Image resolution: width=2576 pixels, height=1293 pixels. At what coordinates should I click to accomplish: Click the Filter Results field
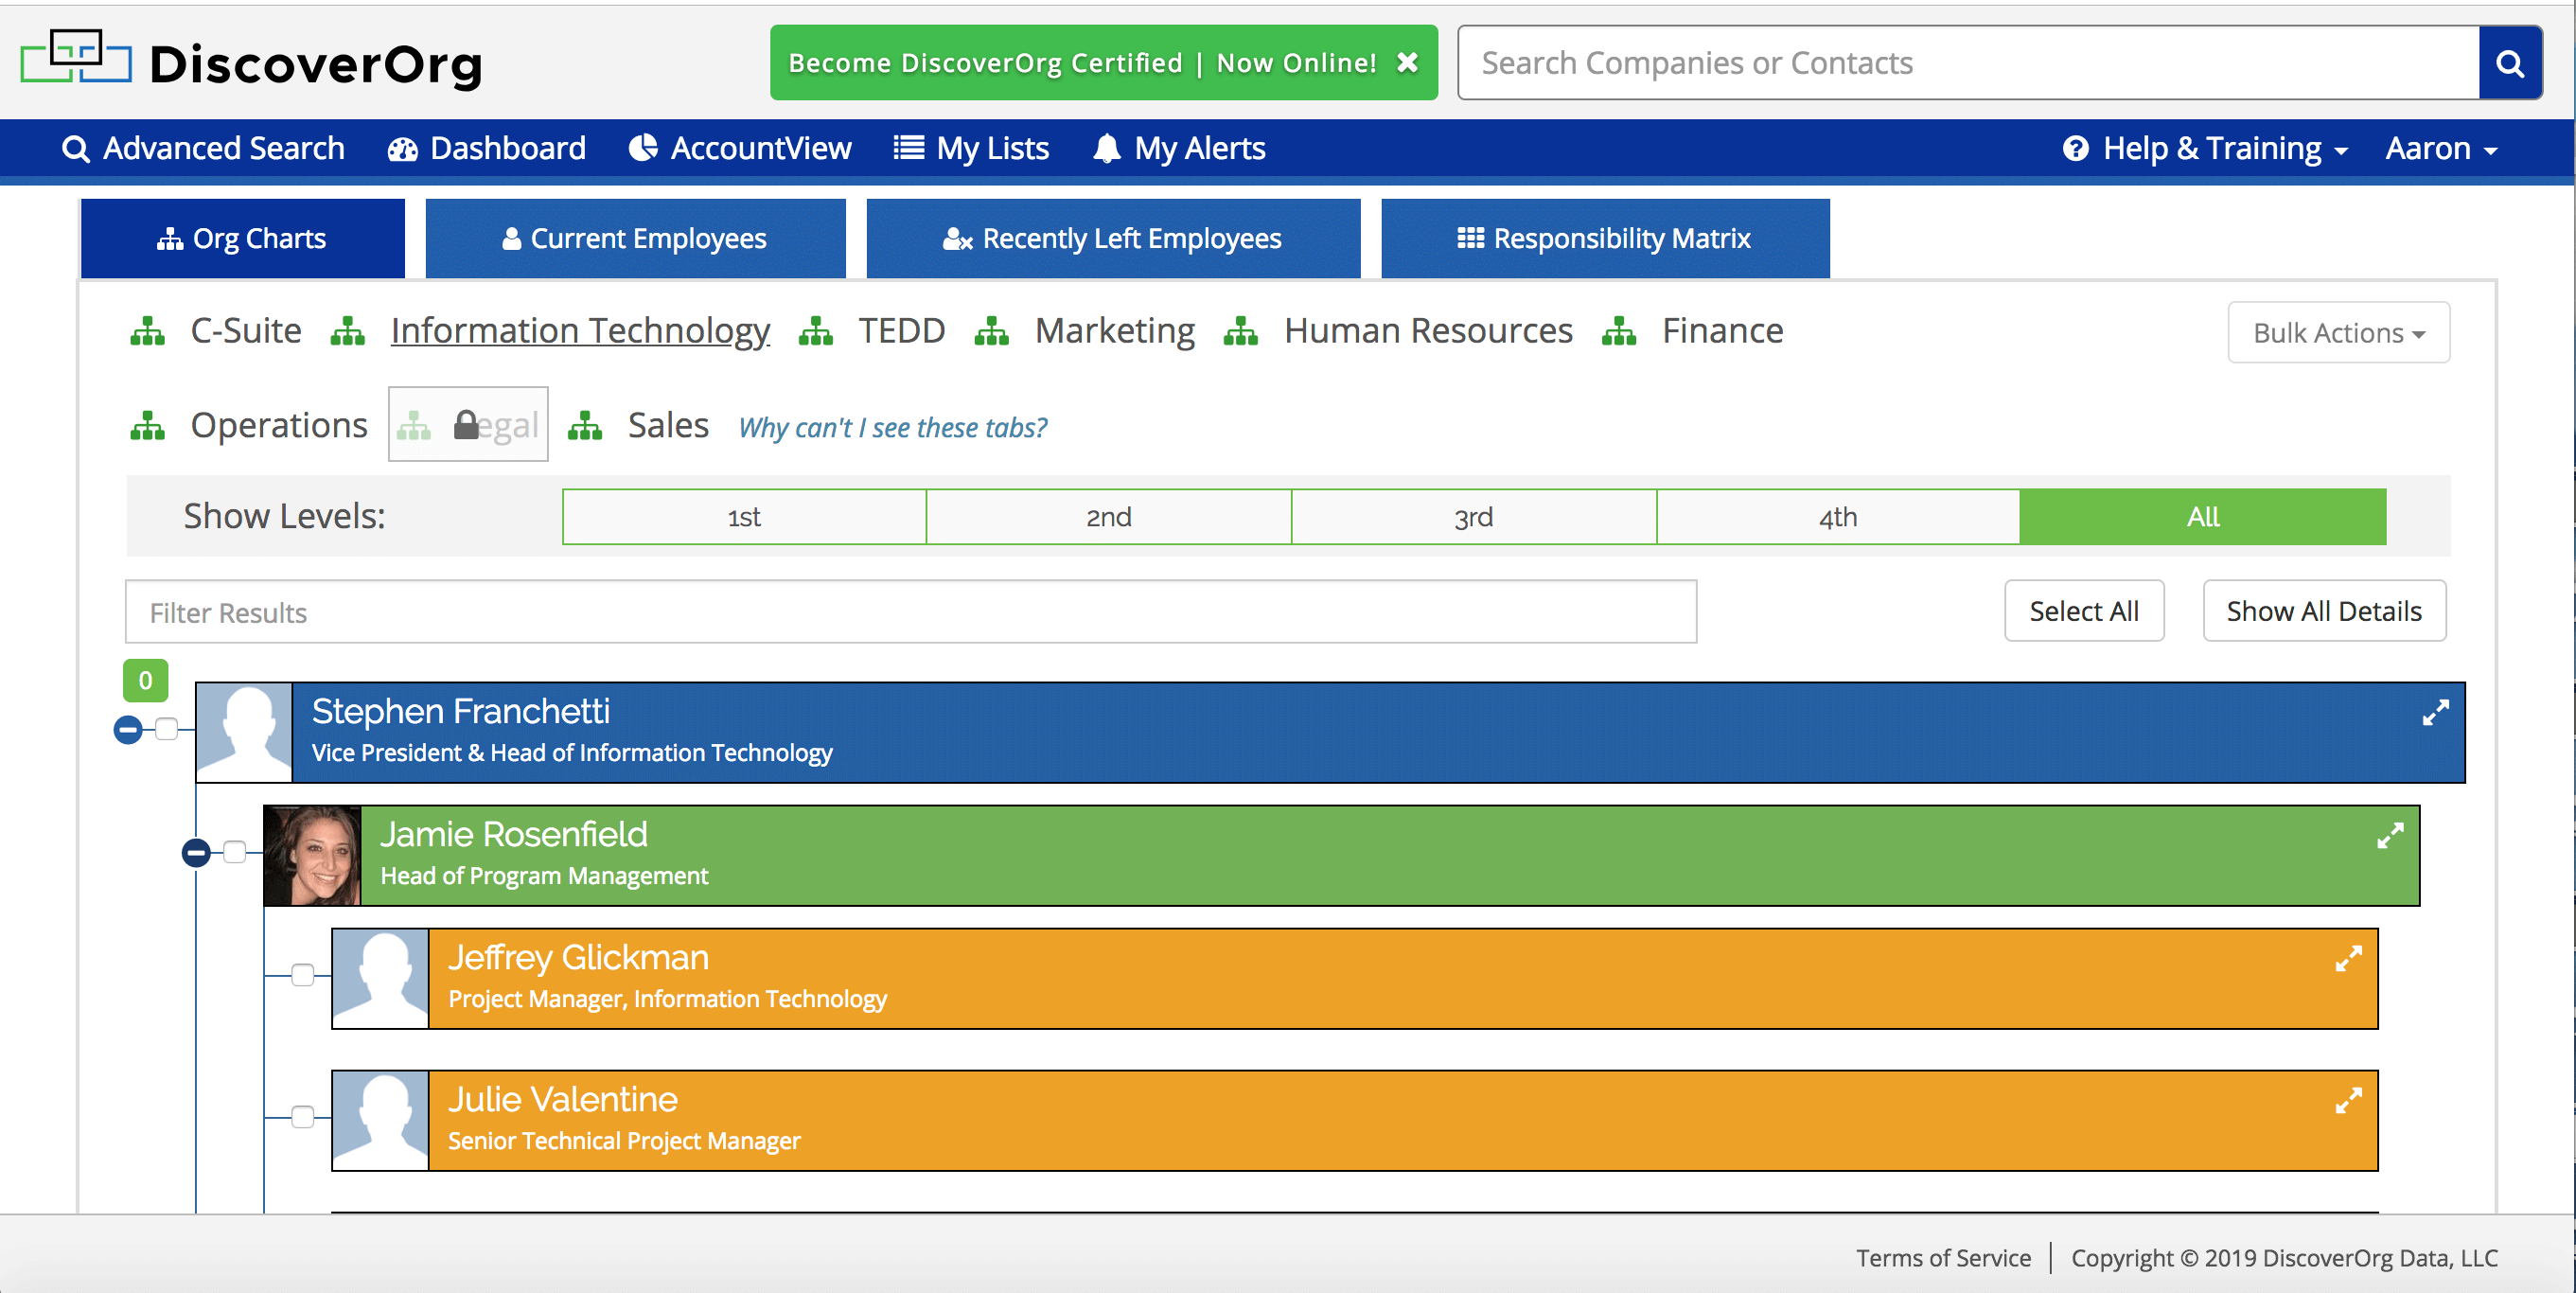click(x=911, y=612)
